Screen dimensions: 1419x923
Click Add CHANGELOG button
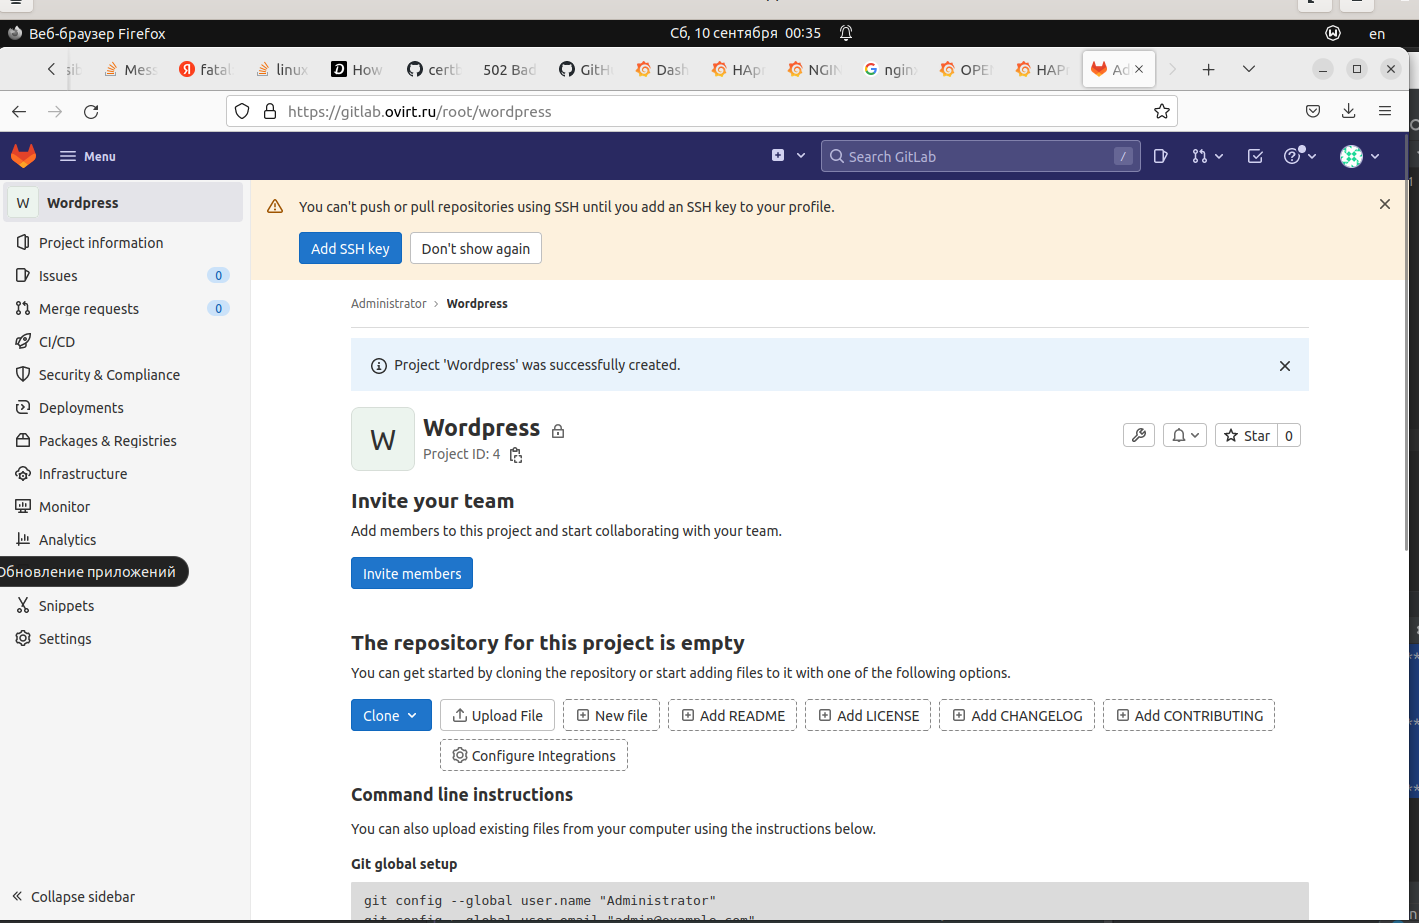click(1017, 715)
